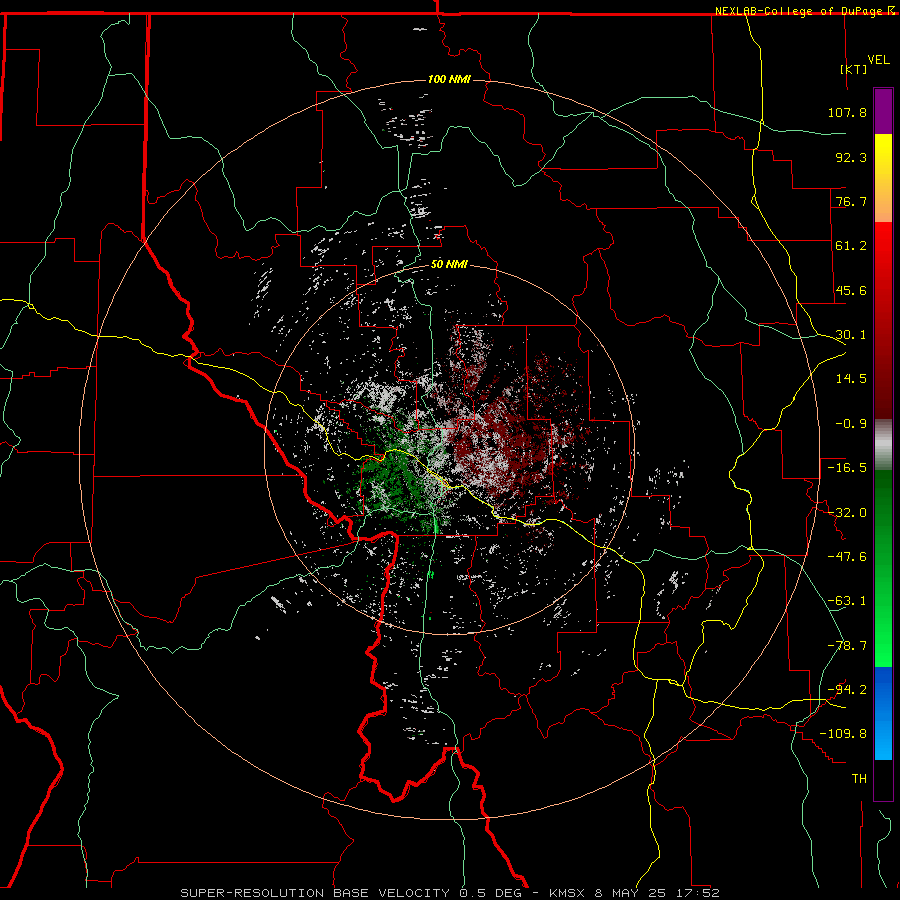Click the -78.7 legend value
Screen dimensions: 900x900
[847, 645]
